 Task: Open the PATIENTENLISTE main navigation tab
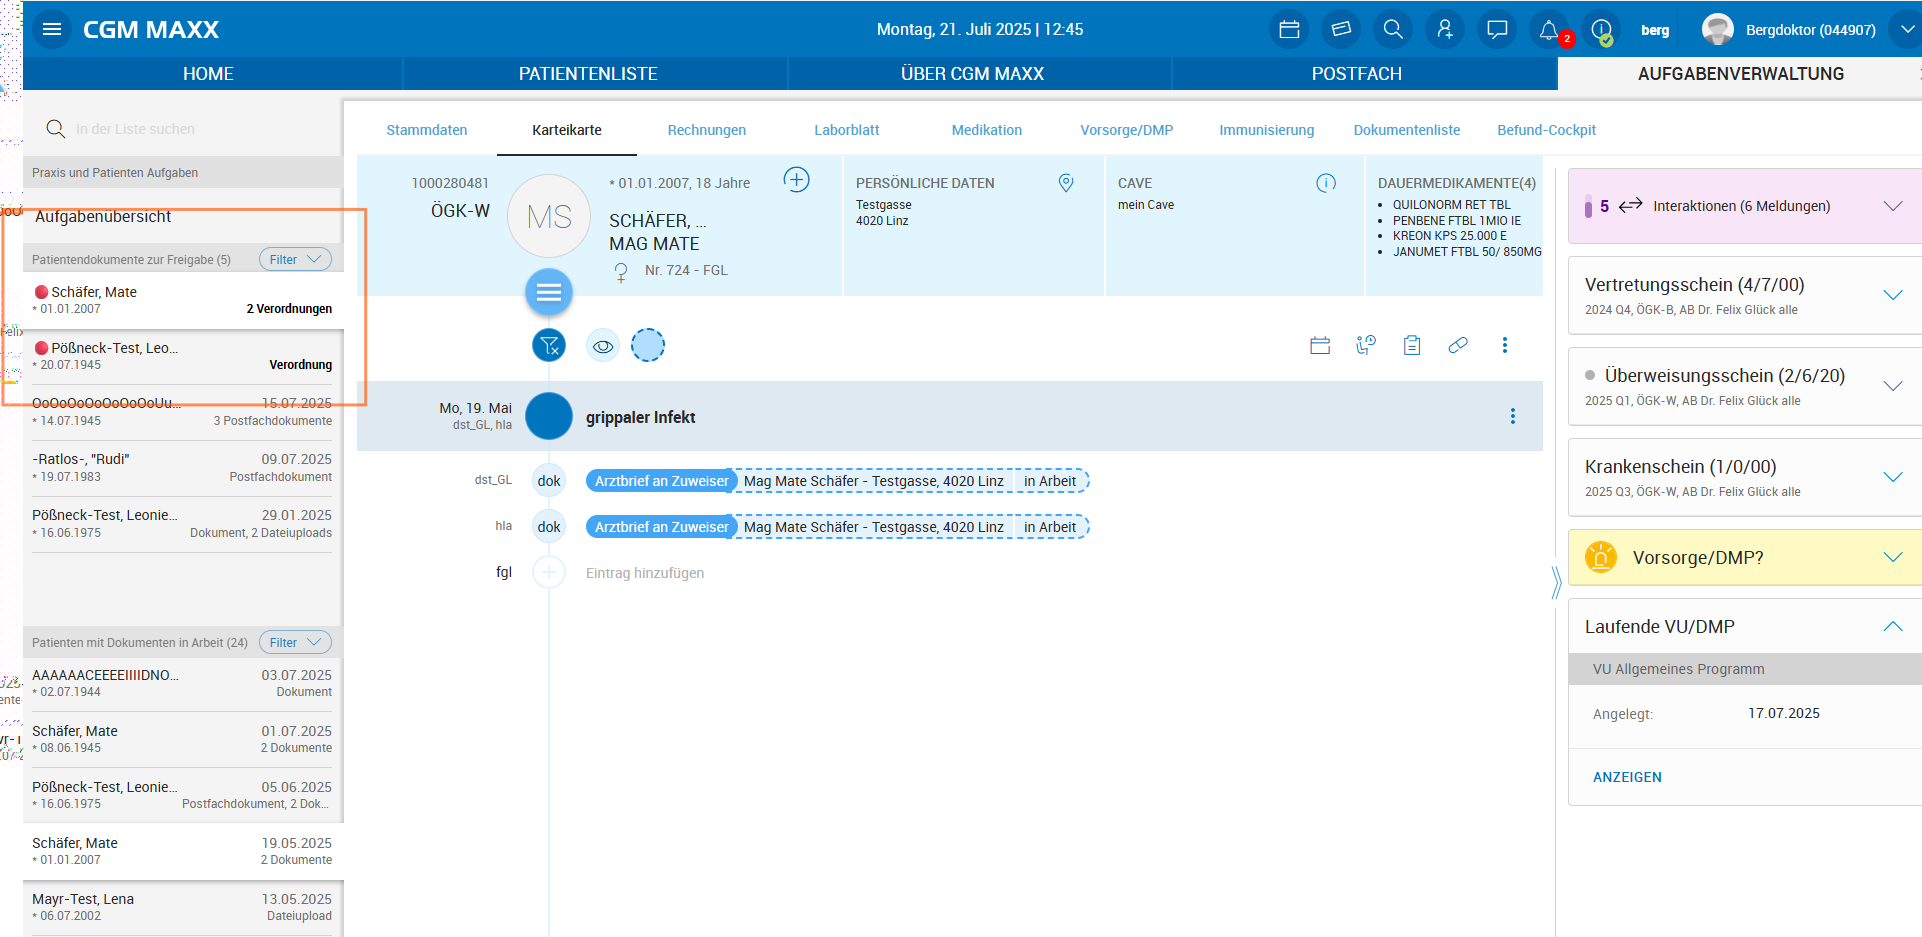(x=588, y=74)
